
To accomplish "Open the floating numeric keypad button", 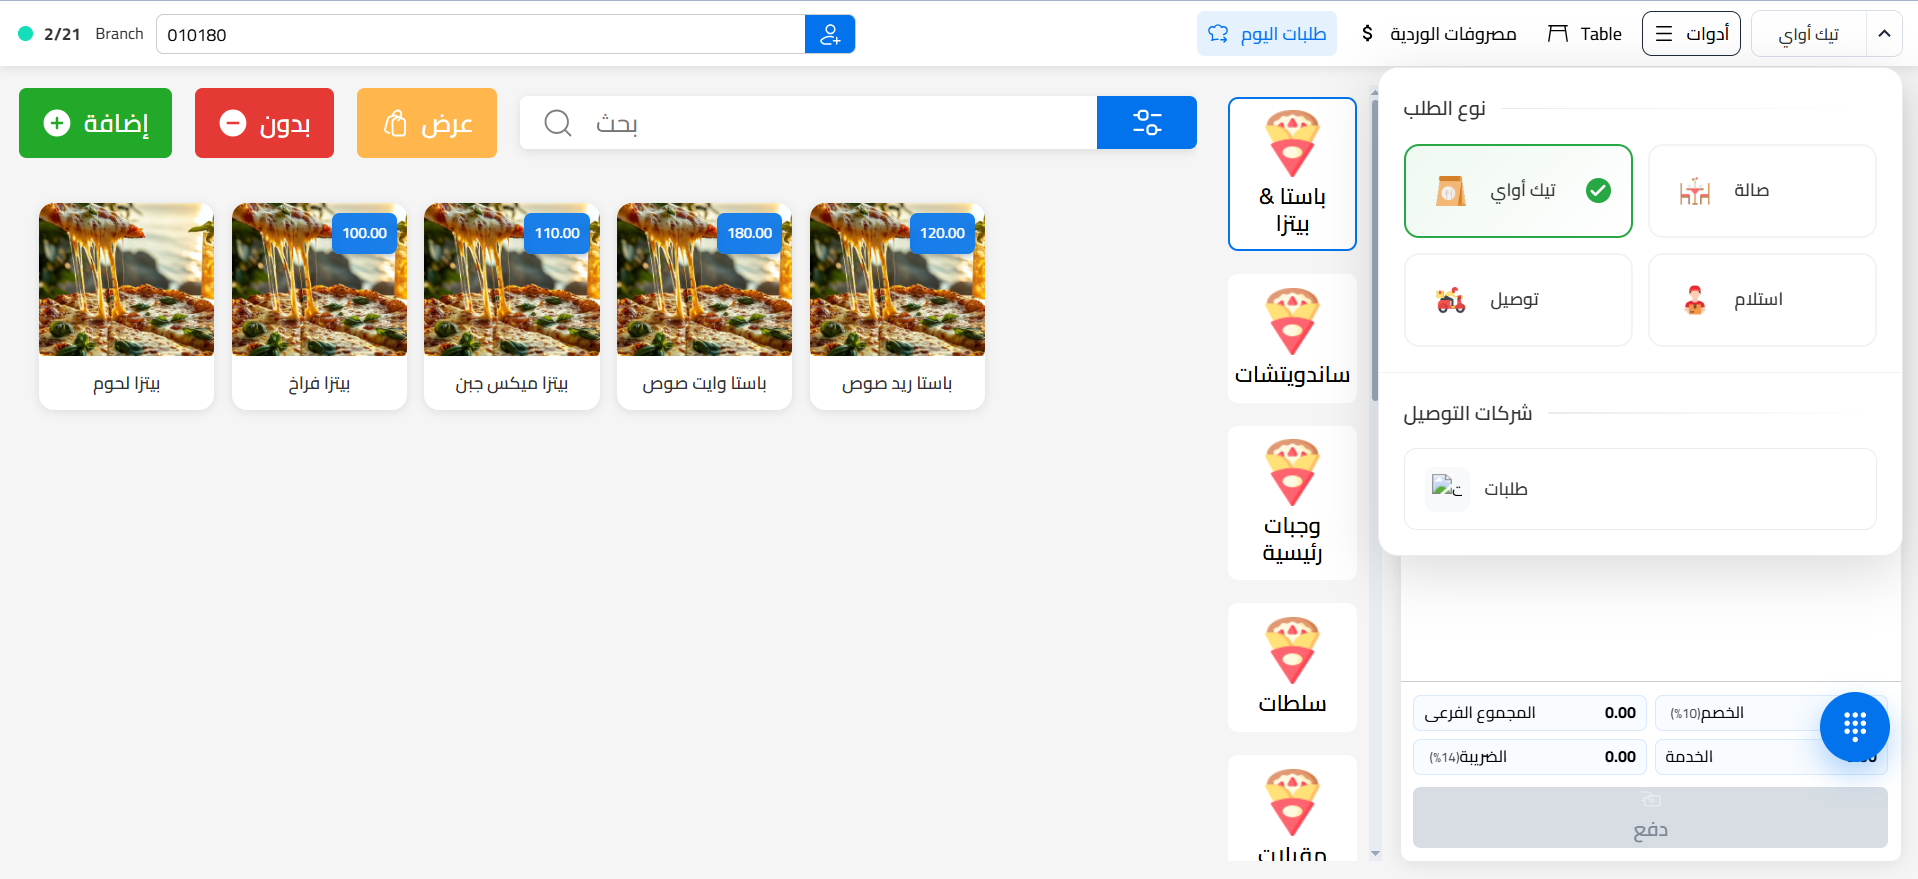I will point(1854,727).
